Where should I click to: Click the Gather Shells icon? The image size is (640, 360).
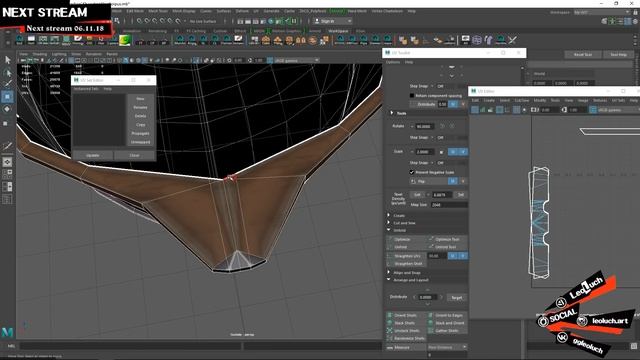point(431,331)
